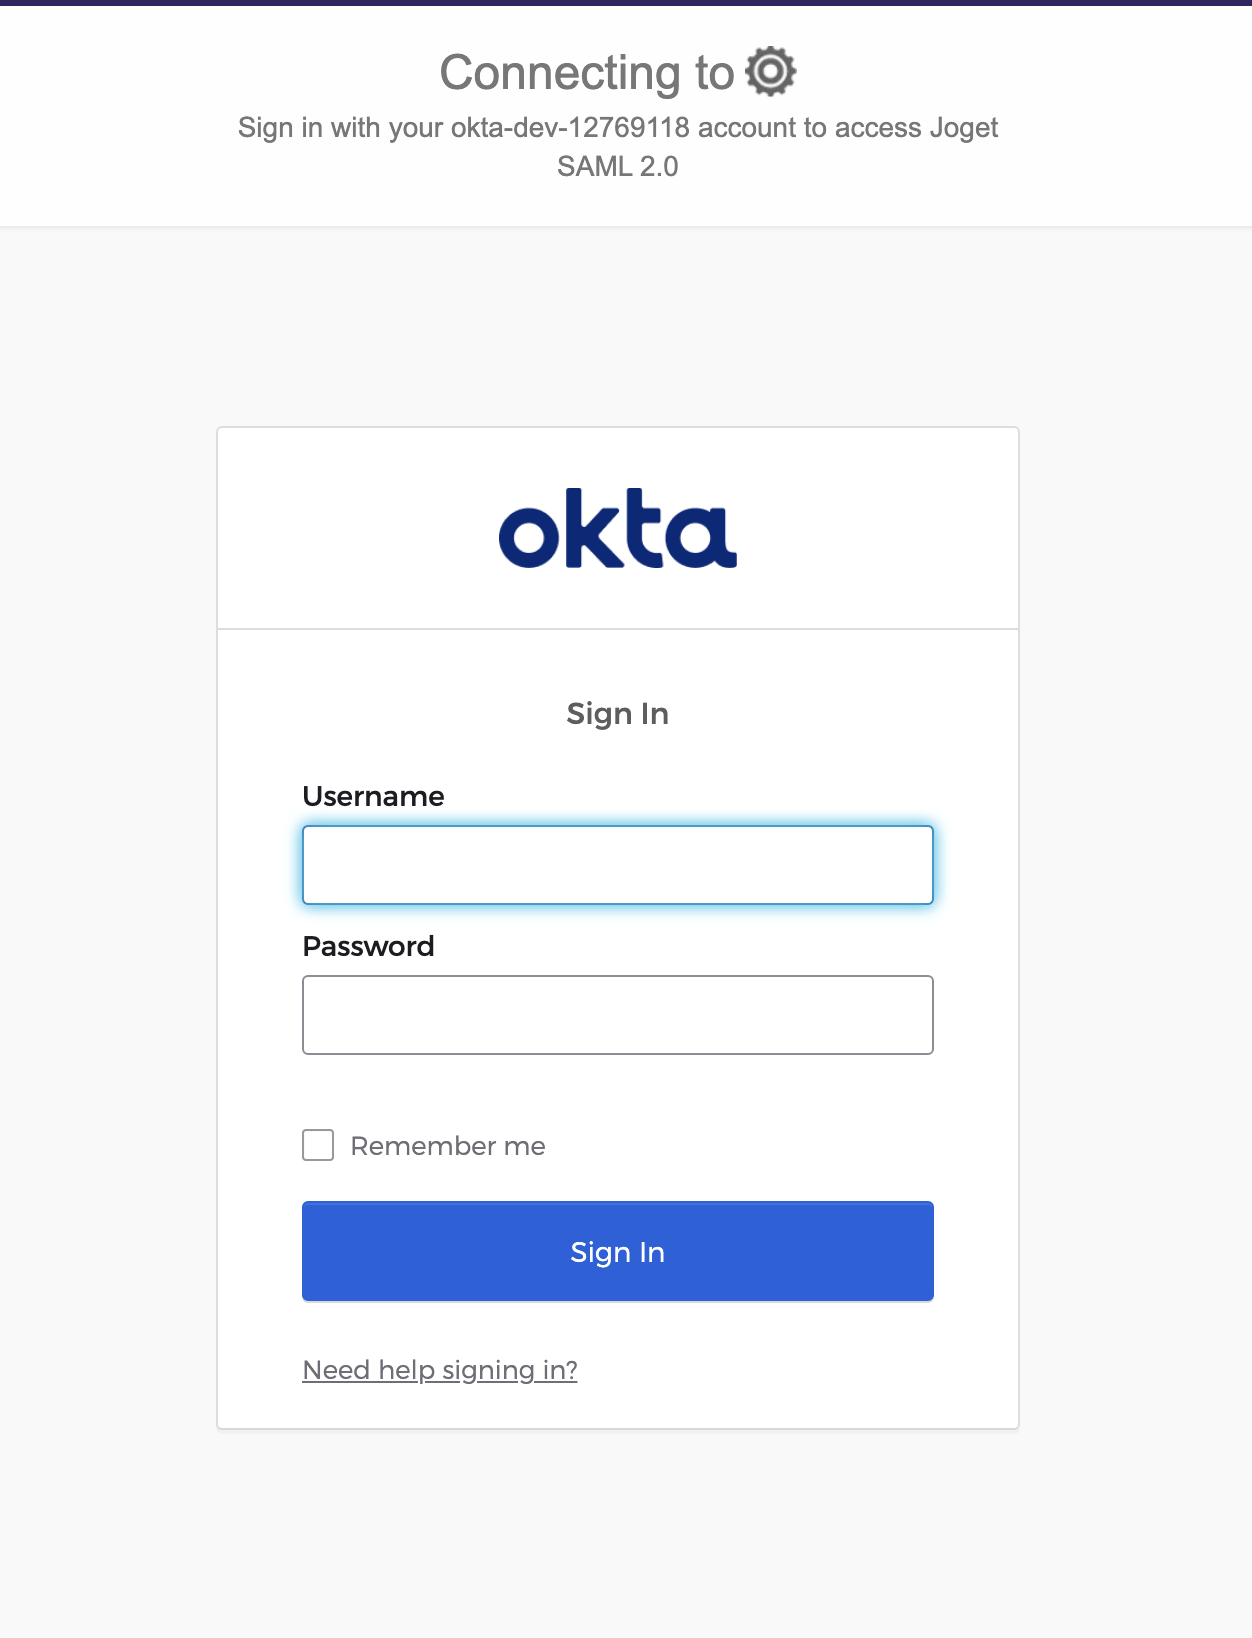Screen dimensions: 1252x1638
Task: Focus the Username input field
Action: point(617,865)
